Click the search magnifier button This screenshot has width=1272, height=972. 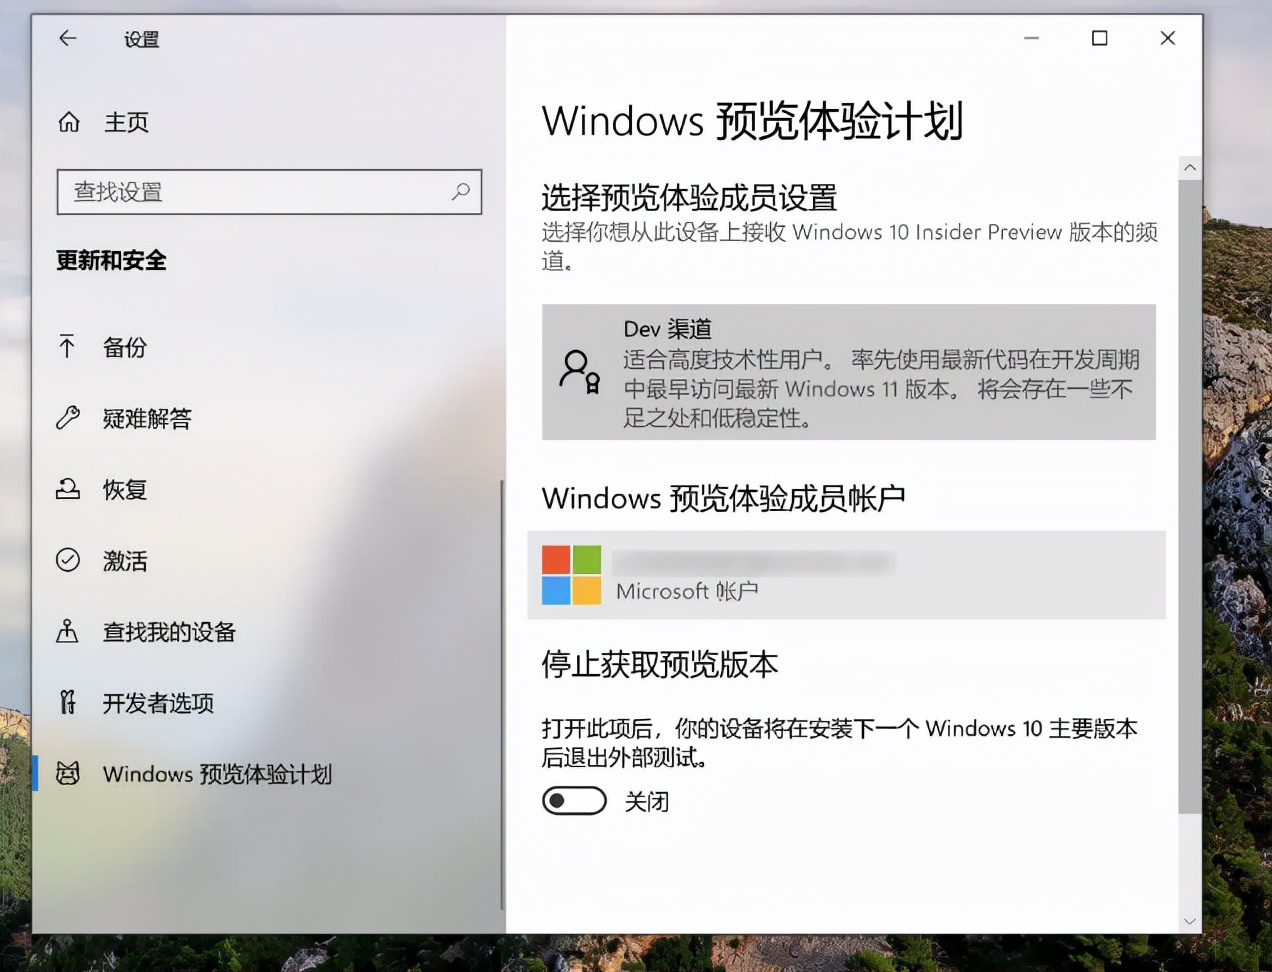(461, 192)
